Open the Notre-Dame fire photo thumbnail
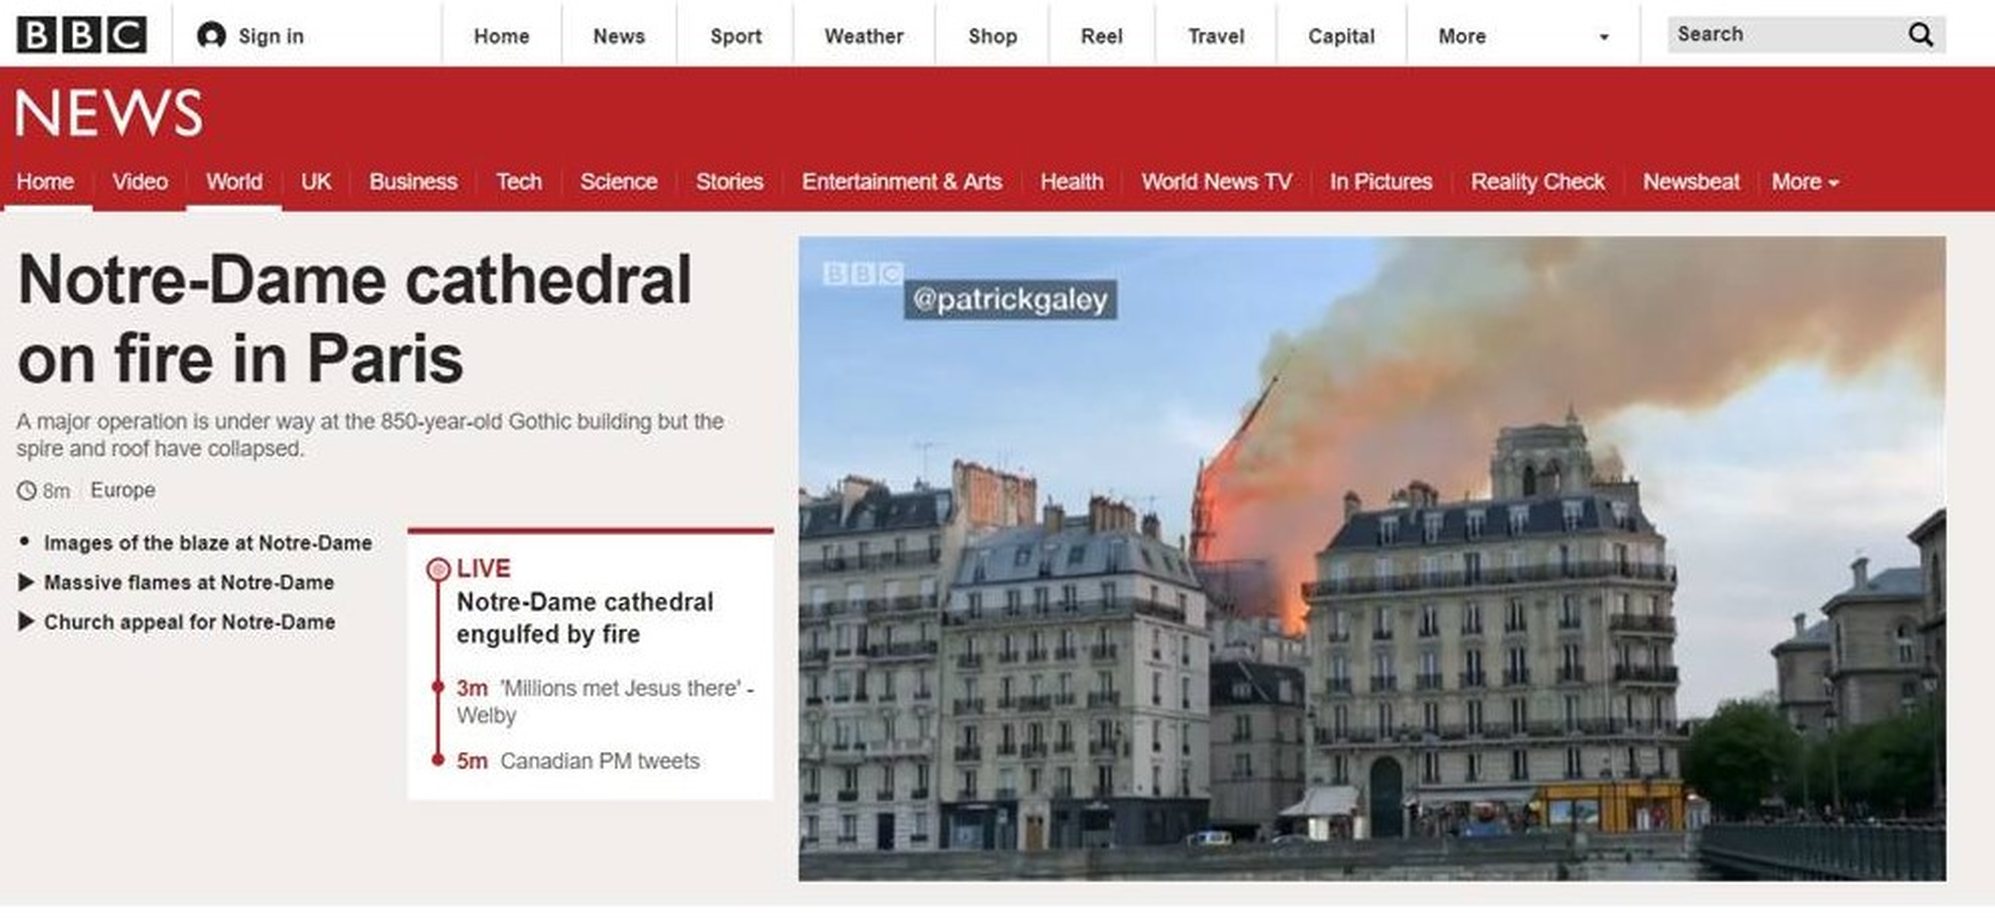Screen dimensions: 1995x920 (1372, 559)
